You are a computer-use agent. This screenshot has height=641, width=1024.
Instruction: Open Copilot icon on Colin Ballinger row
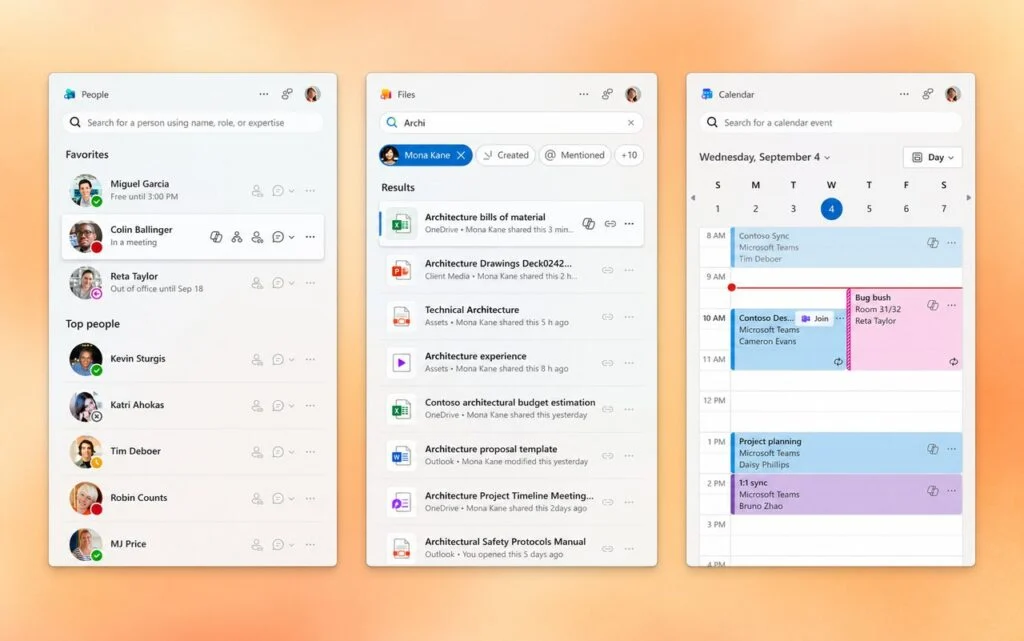click(216, 237)
